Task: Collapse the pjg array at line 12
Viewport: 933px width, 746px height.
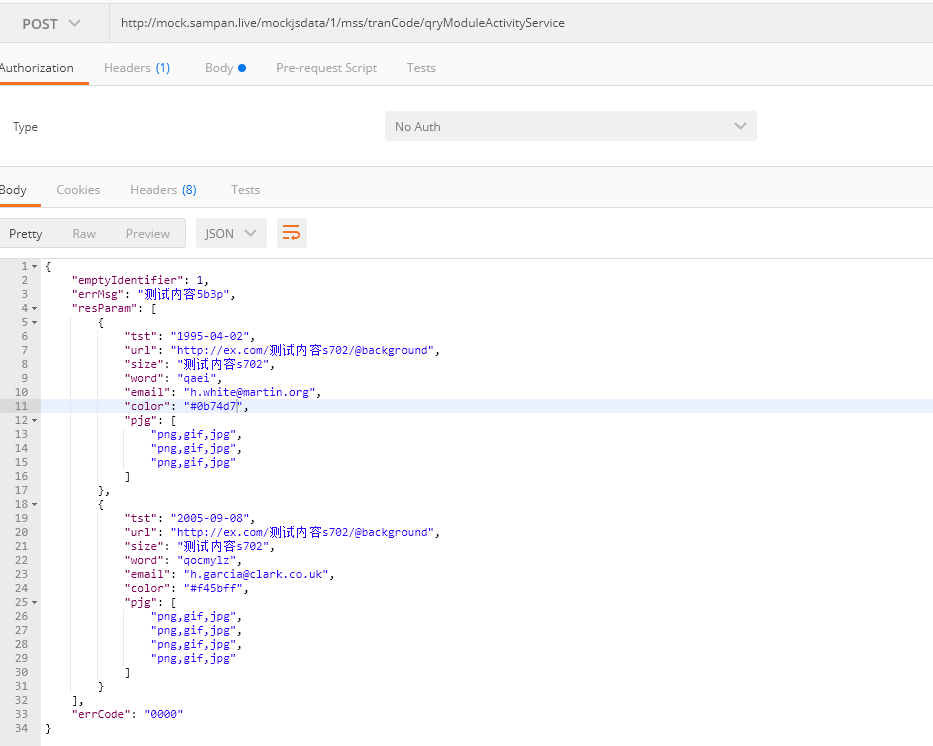Action: [35, 421]
